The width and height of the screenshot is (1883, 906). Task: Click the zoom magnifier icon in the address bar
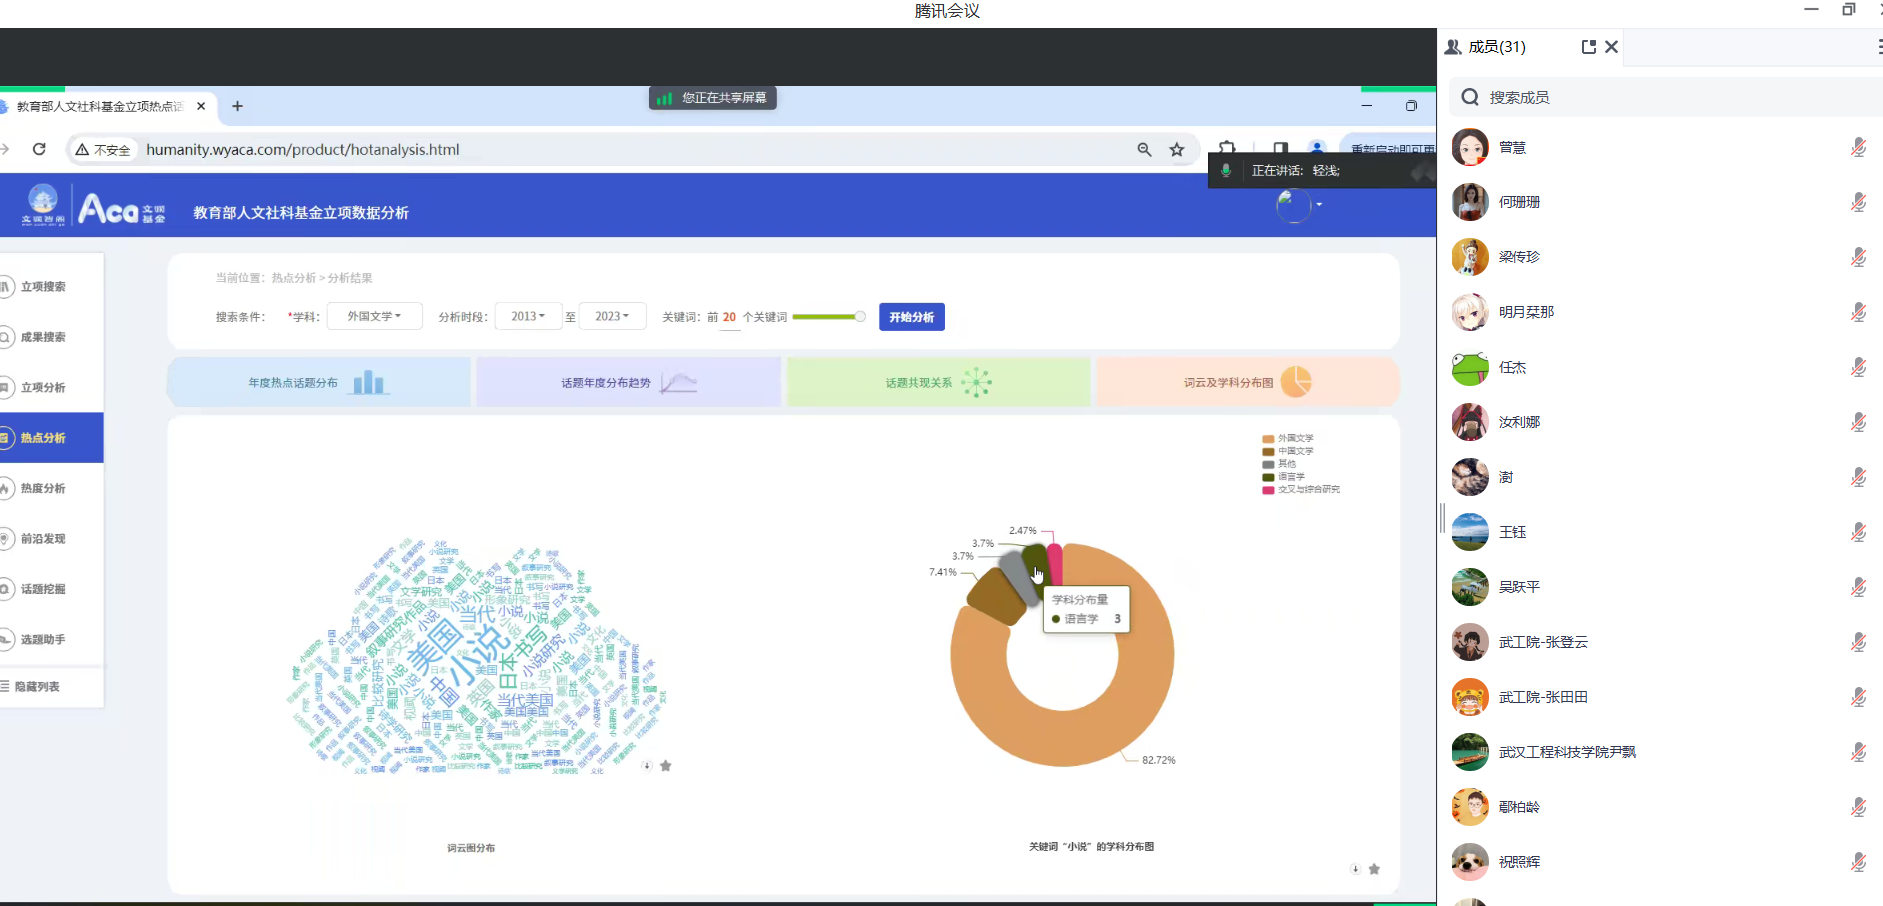pyautogui.click(x=1144, y=150)
